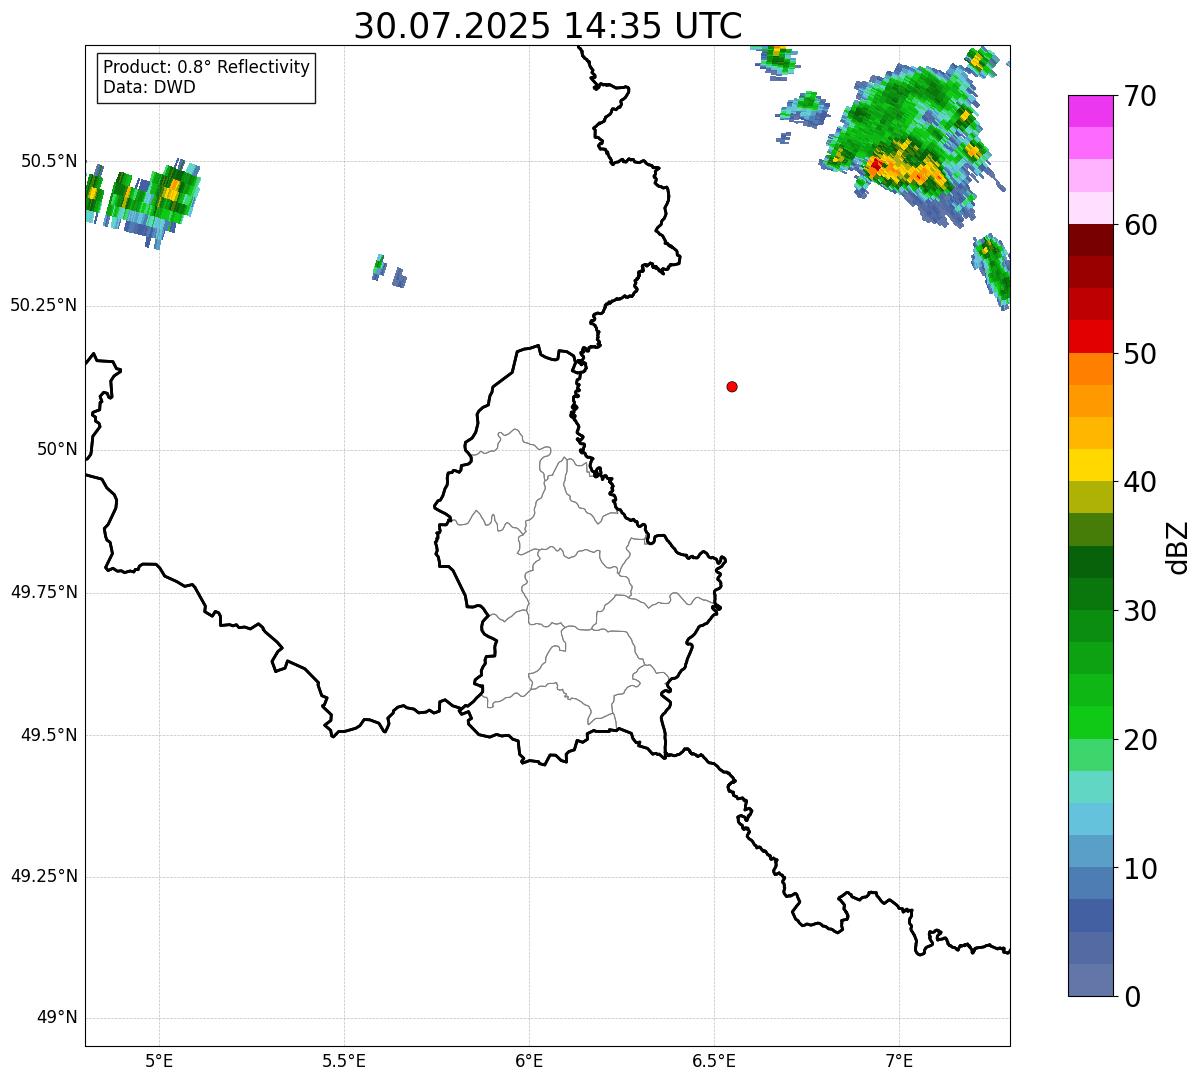Click the bright green 20 dBZ band
Viewport: 1202px width, 1081px height.
click(1091, 723)
